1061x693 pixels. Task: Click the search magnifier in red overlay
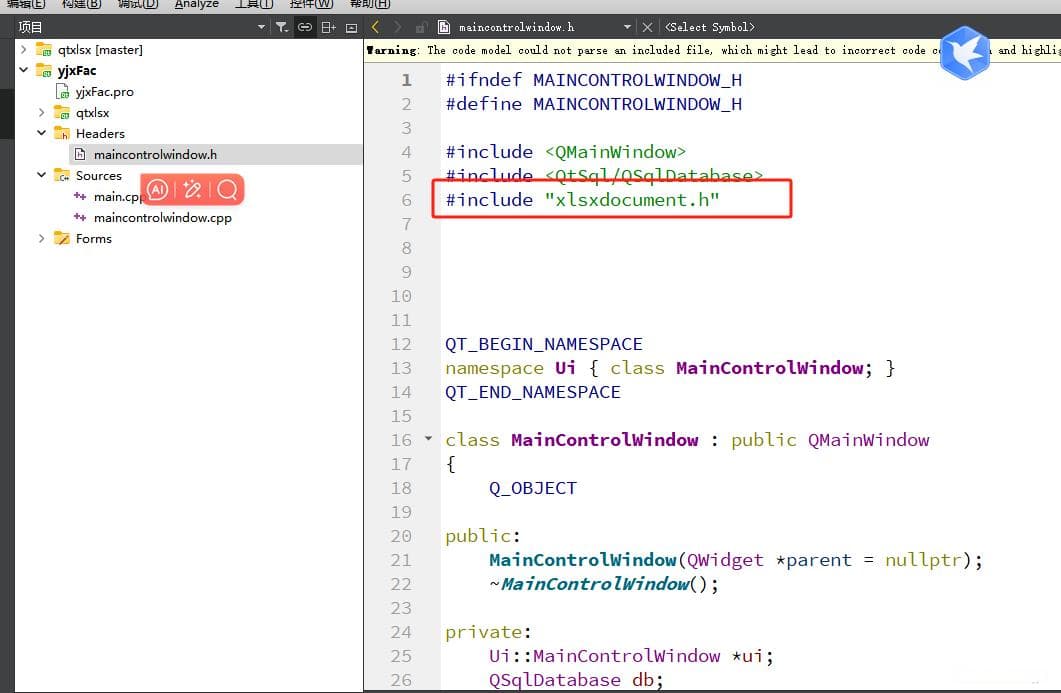click(227, 189)
